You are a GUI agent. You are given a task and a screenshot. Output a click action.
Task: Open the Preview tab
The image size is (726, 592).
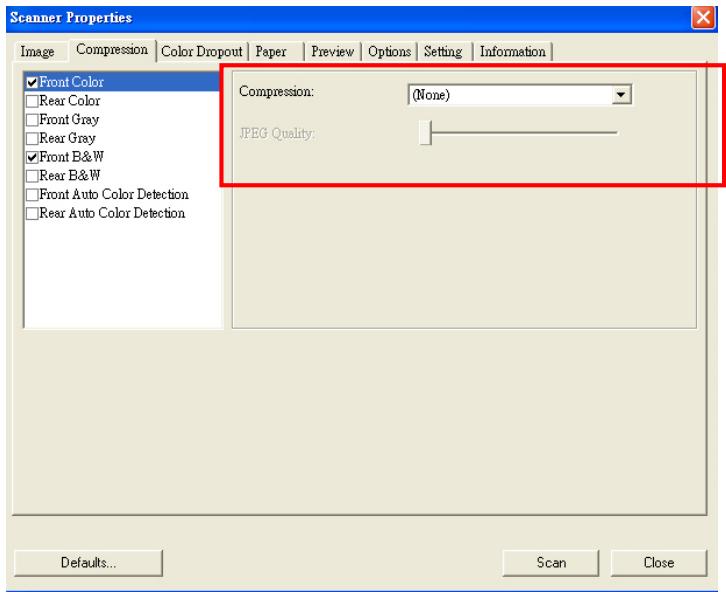point(333,52)
